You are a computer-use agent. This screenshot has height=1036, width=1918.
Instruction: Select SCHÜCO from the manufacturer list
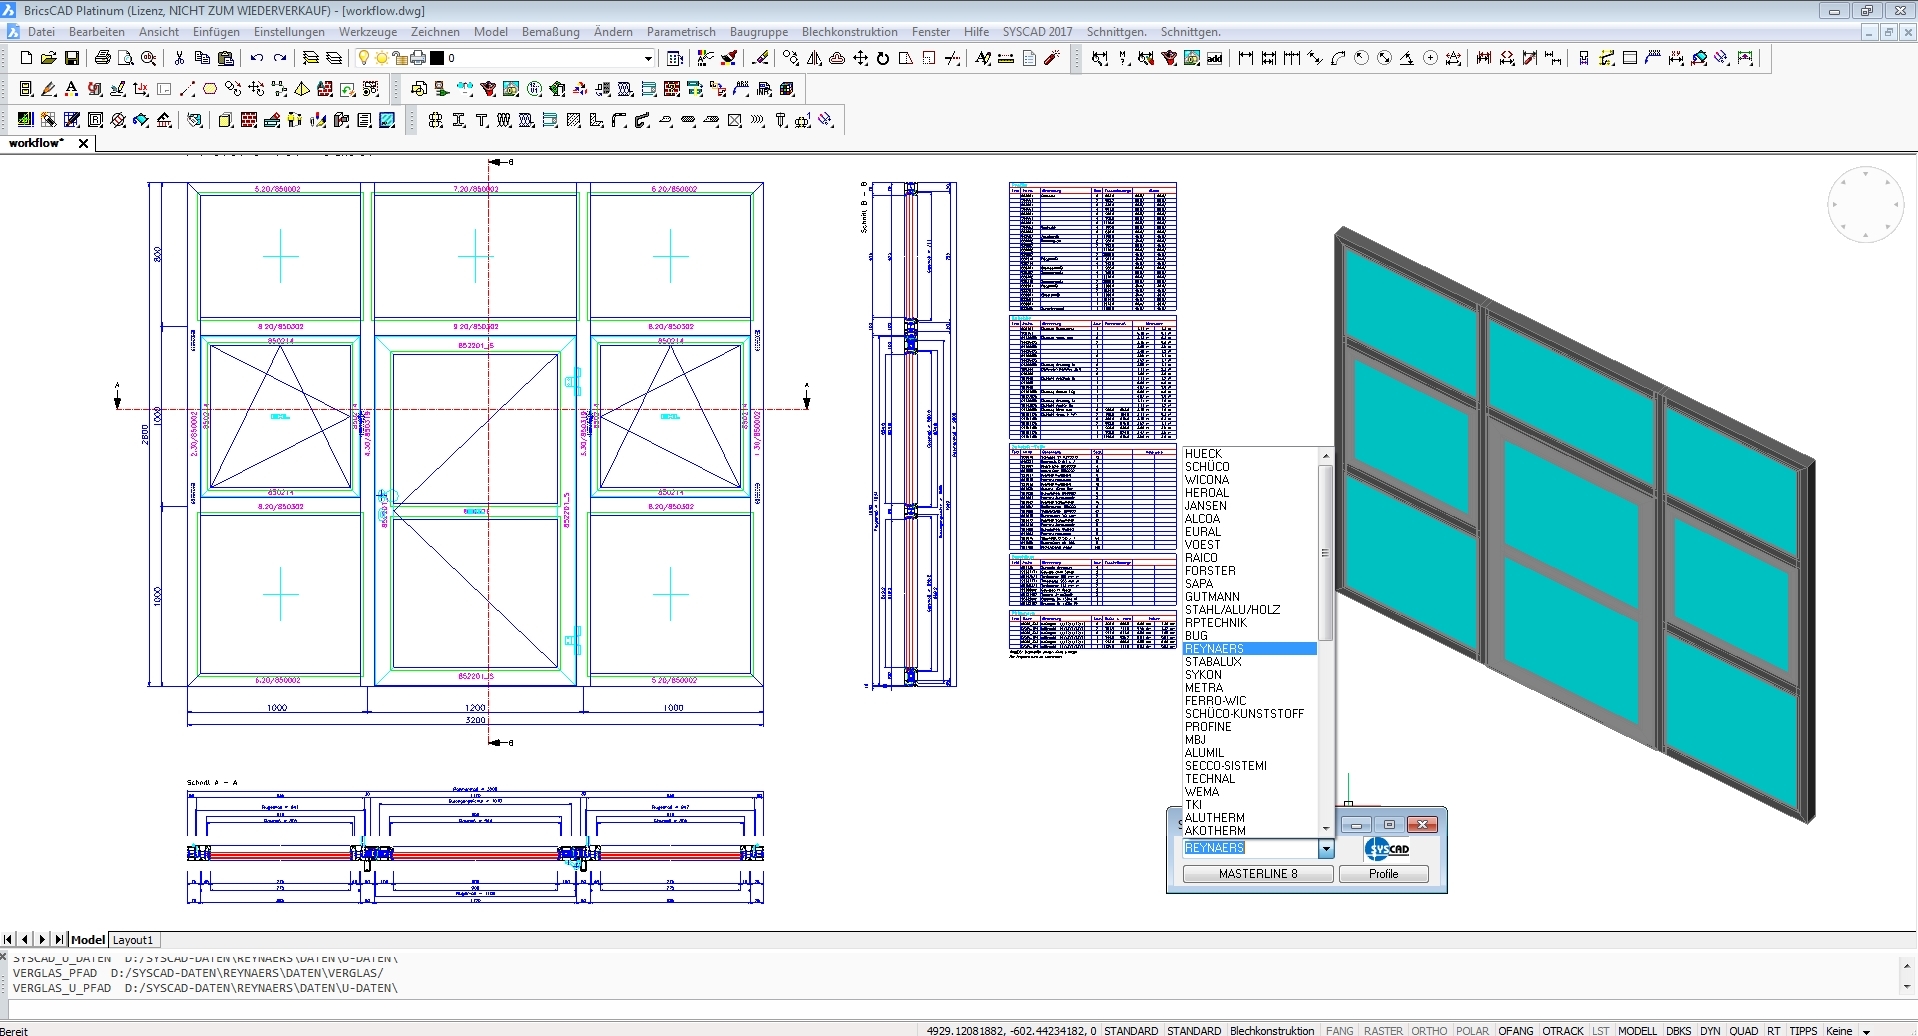[x=1207, y=467]
